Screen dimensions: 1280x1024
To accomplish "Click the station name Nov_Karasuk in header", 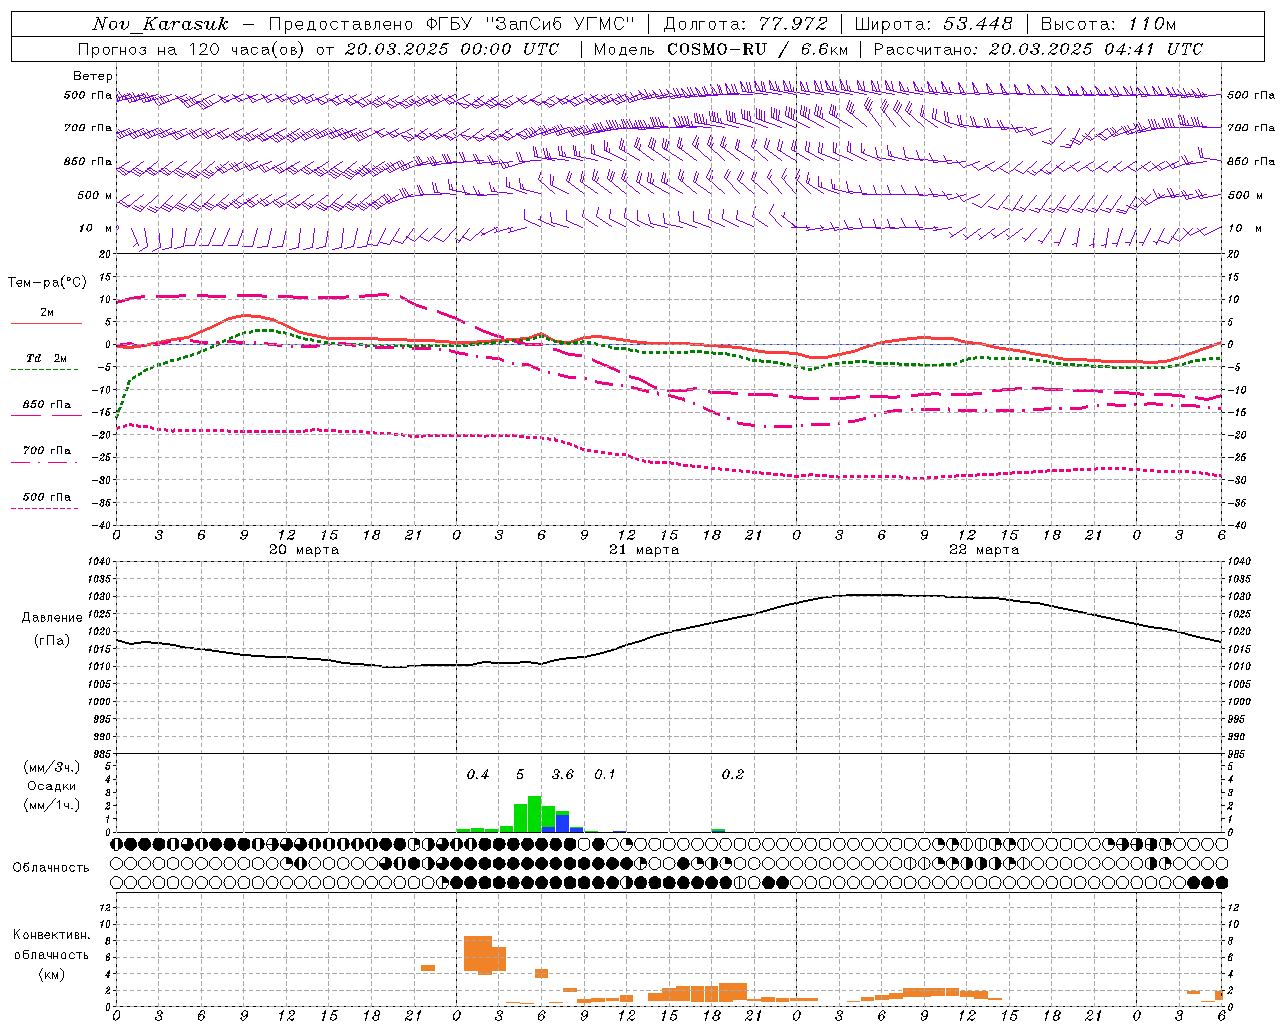I will point(160,24).
